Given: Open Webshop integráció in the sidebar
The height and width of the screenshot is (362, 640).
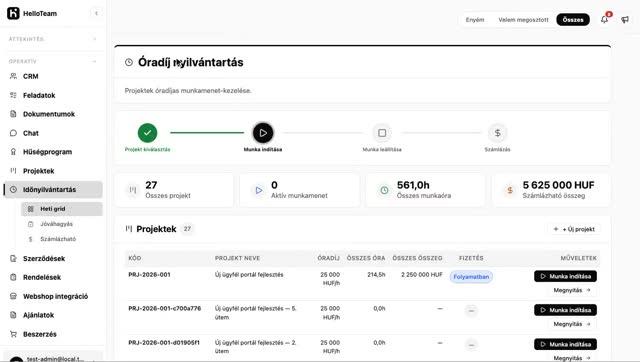Looking at the screenshot, I should click(53, 296).
